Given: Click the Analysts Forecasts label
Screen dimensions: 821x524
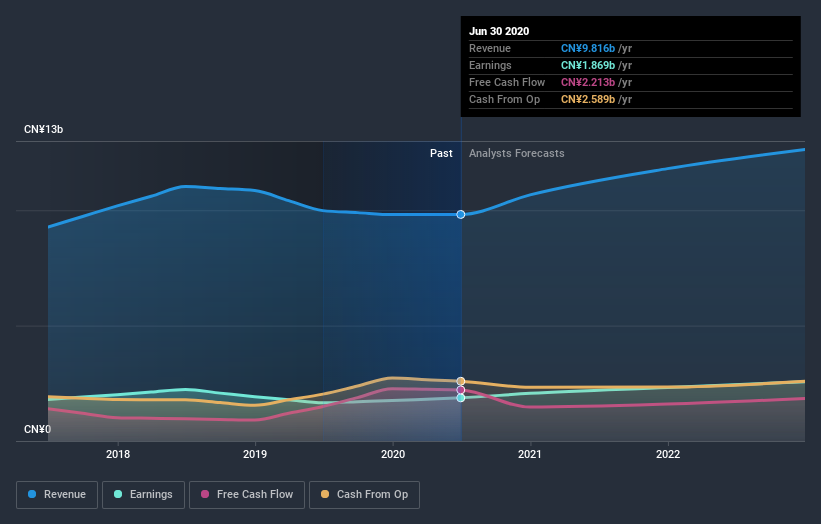Looking at the screenshot, I should coord(517,153).
